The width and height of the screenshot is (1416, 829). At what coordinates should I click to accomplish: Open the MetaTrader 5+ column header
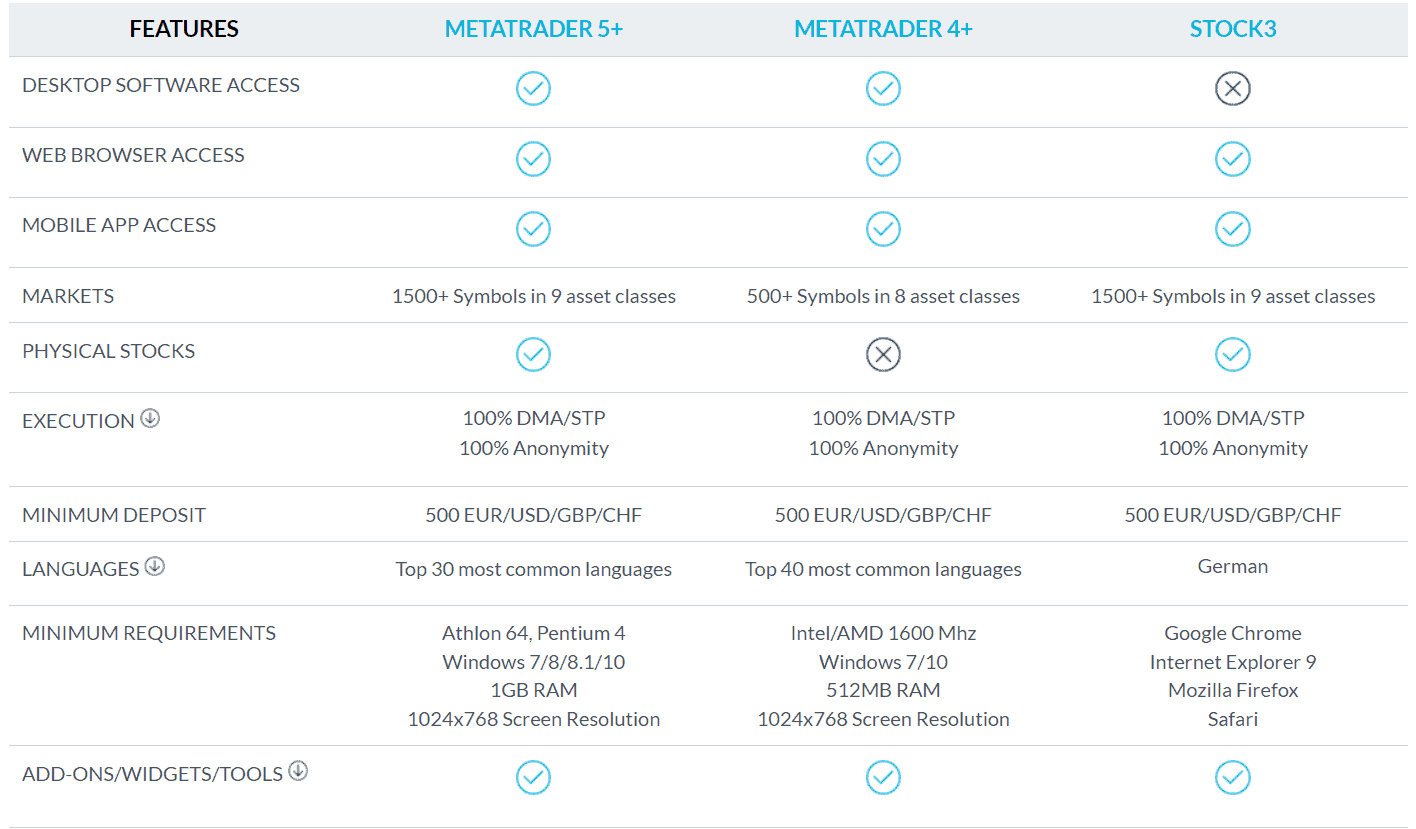pyautogui.click(x=534, y=29)
